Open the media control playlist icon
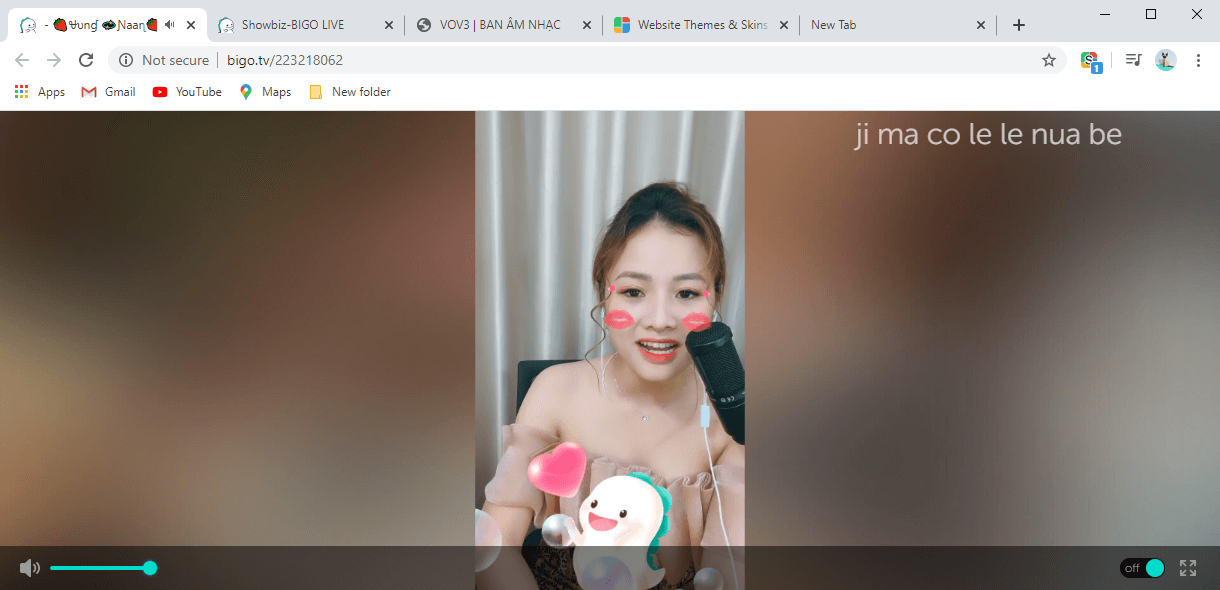 1133,60
